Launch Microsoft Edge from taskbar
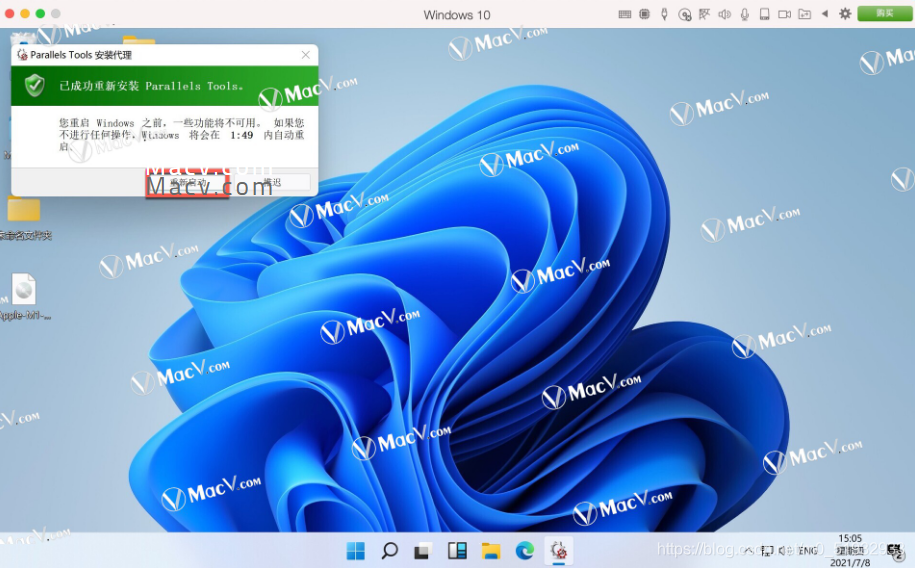The width and height of the screenshot is (915, 568). click(525, 550)
